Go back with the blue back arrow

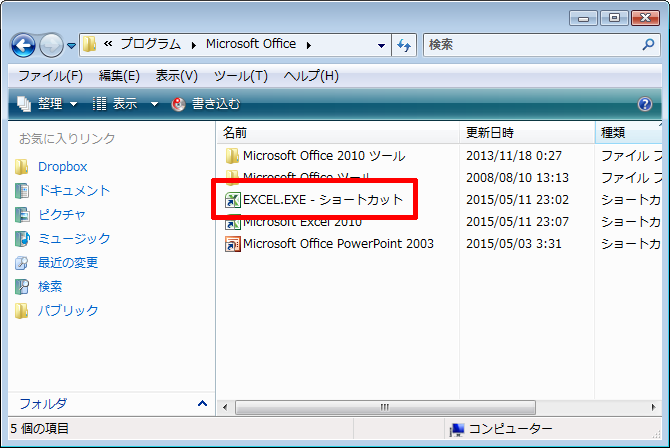23,45
